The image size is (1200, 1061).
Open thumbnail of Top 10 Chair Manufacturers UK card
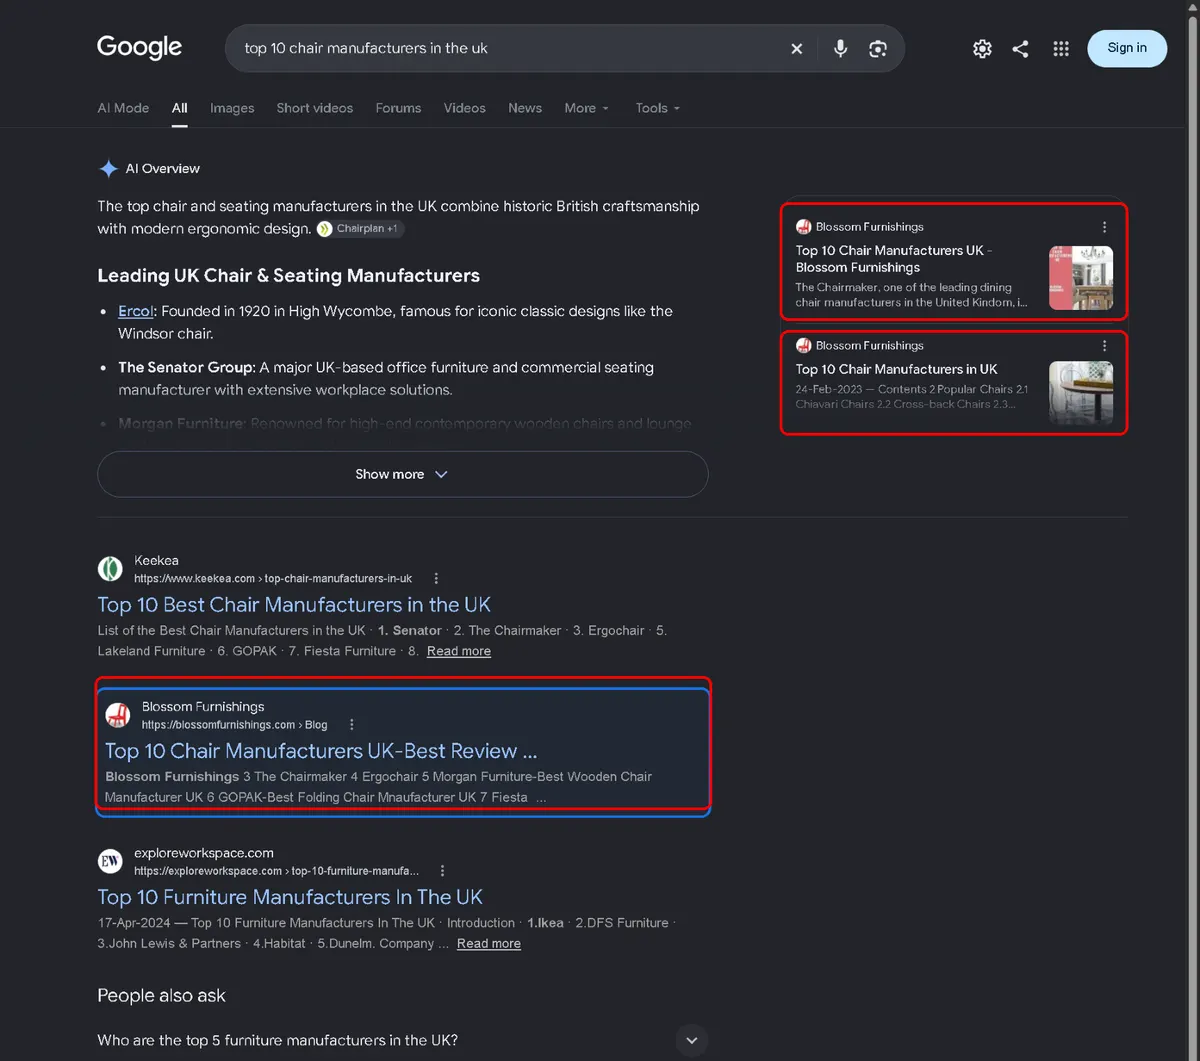coord(1081,277)
